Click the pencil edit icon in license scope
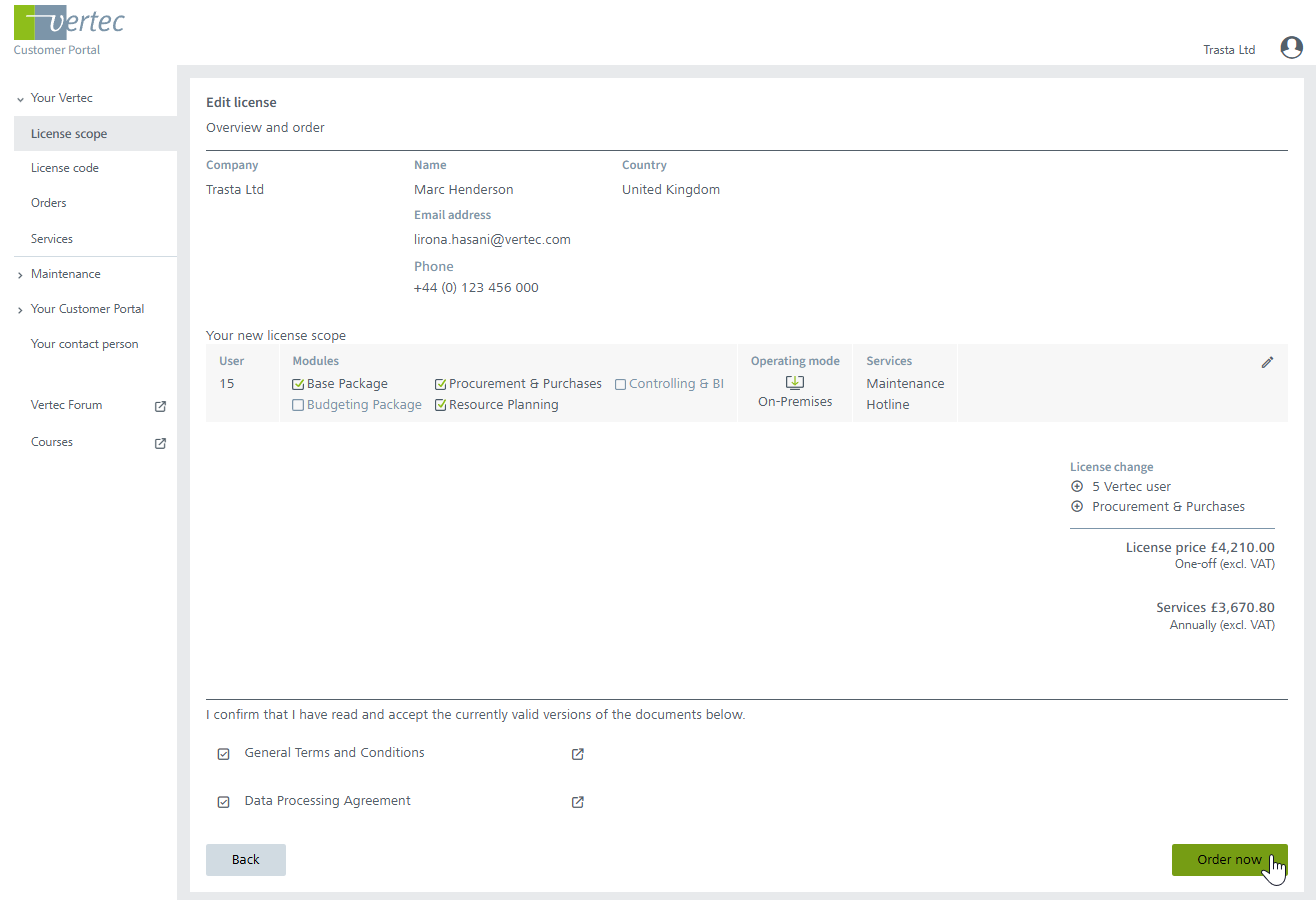 coord(1267,362)
